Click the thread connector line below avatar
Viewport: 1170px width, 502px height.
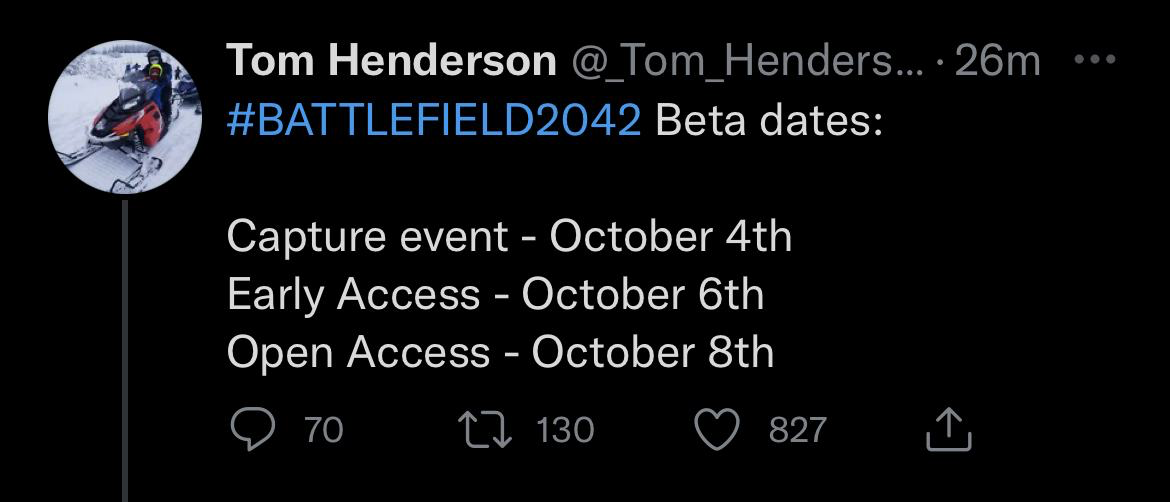click(x=126, y=350)
